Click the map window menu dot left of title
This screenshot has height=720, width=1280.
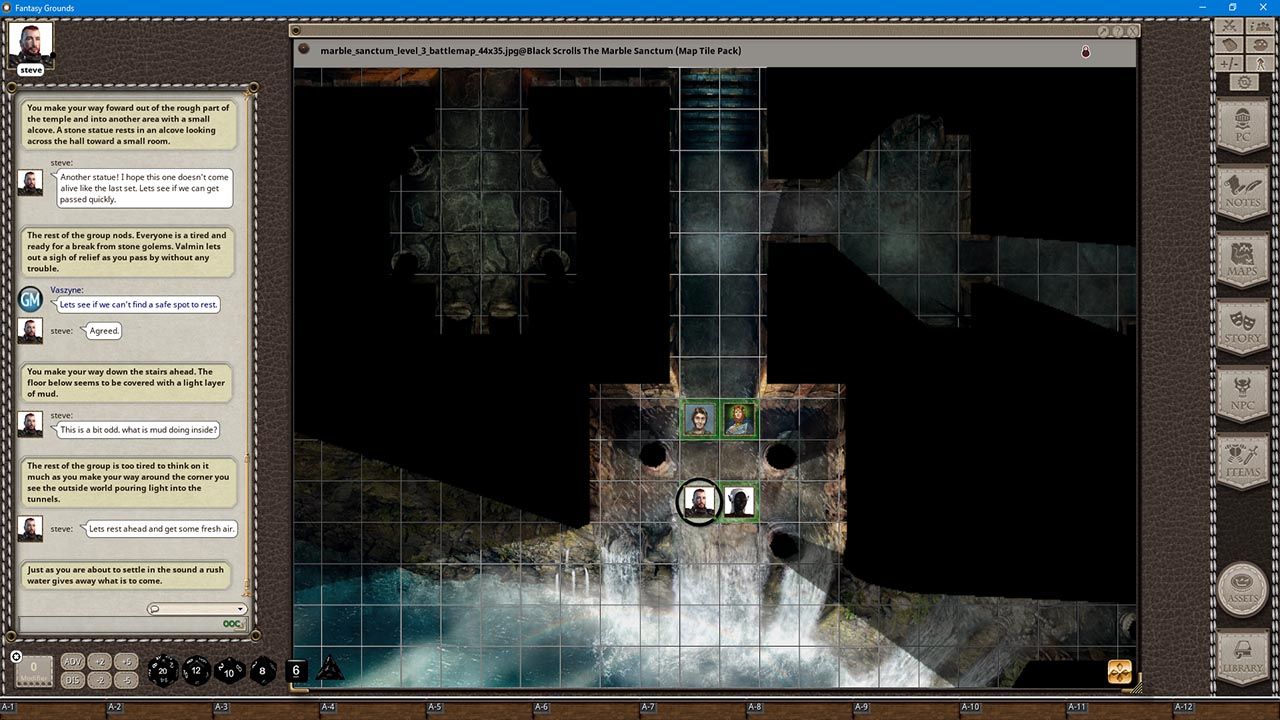tap(304, 50)
